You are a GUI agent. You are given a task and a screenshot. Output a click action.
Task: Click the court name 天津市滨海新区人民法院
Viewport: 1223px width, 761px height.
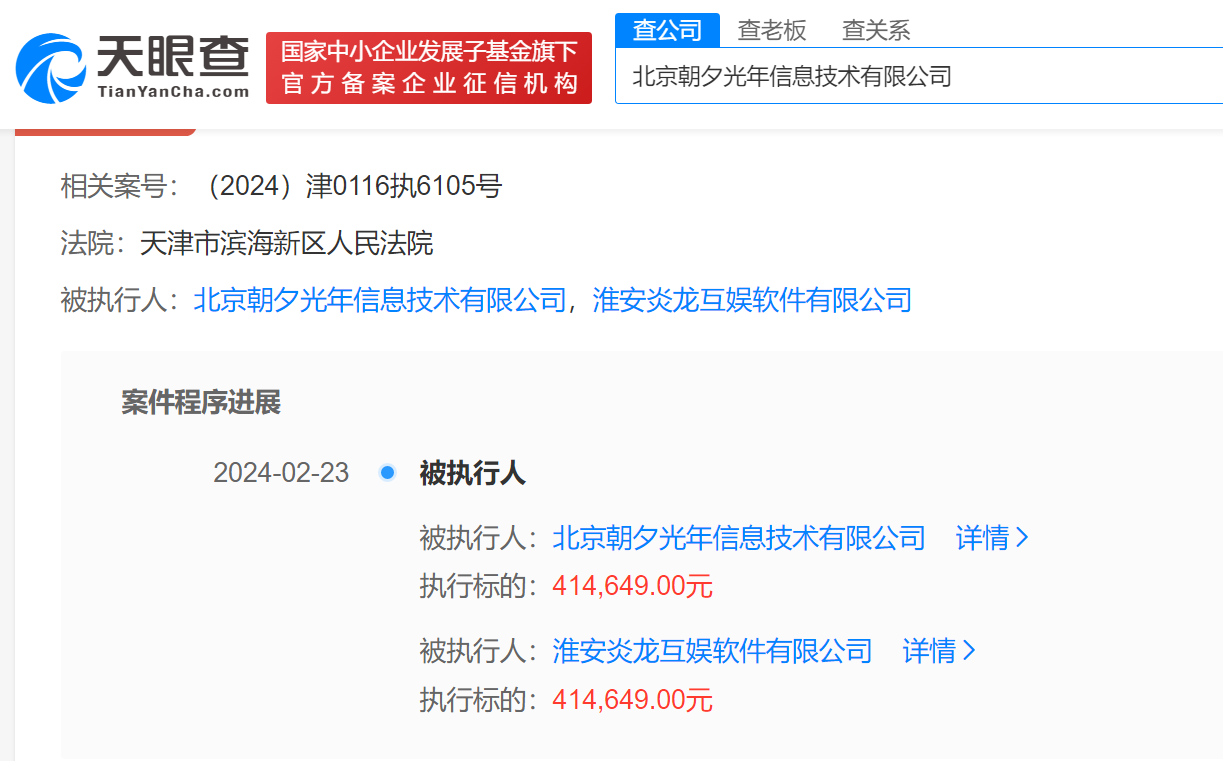point(286,243)
